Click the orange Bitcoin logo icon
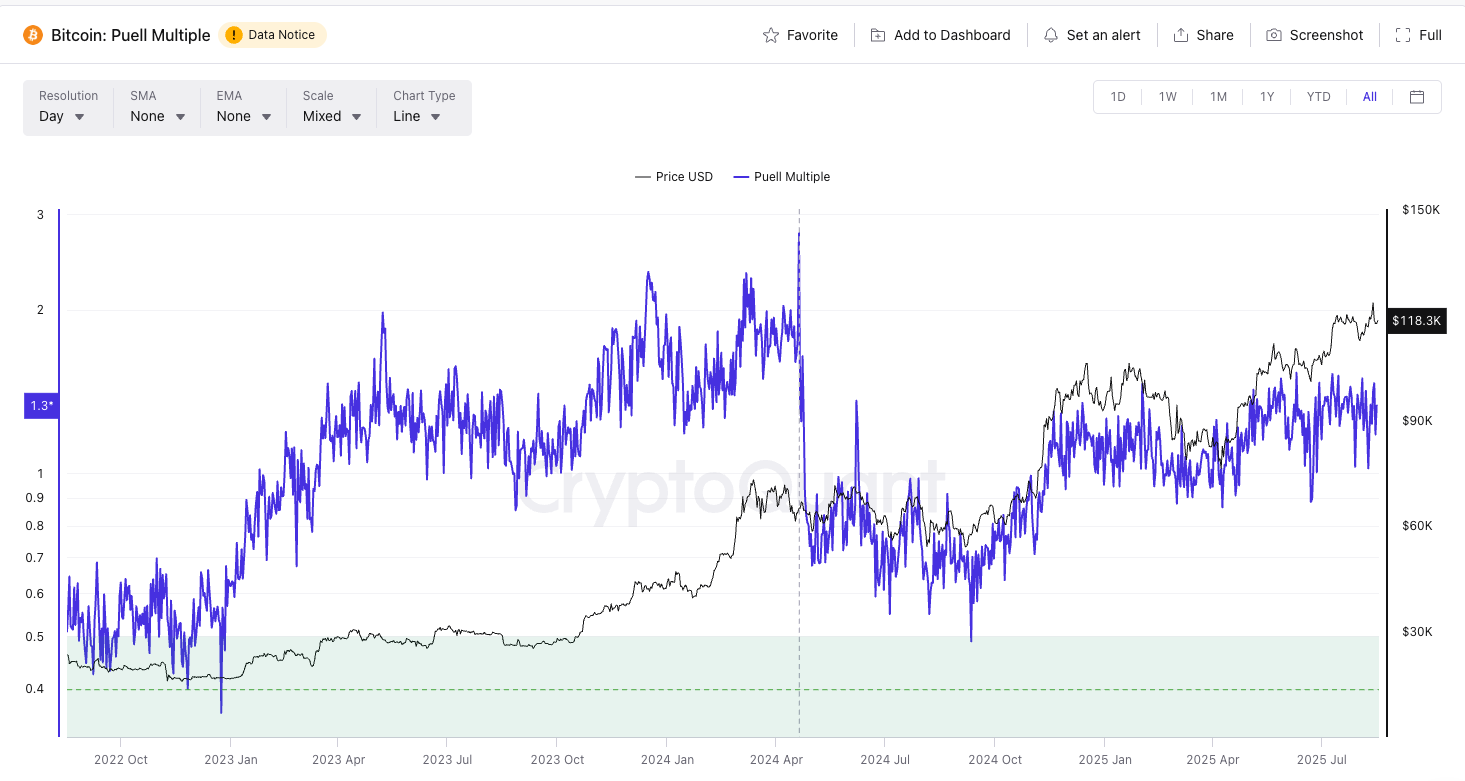 pyautogui.click(x=33, y=35)
